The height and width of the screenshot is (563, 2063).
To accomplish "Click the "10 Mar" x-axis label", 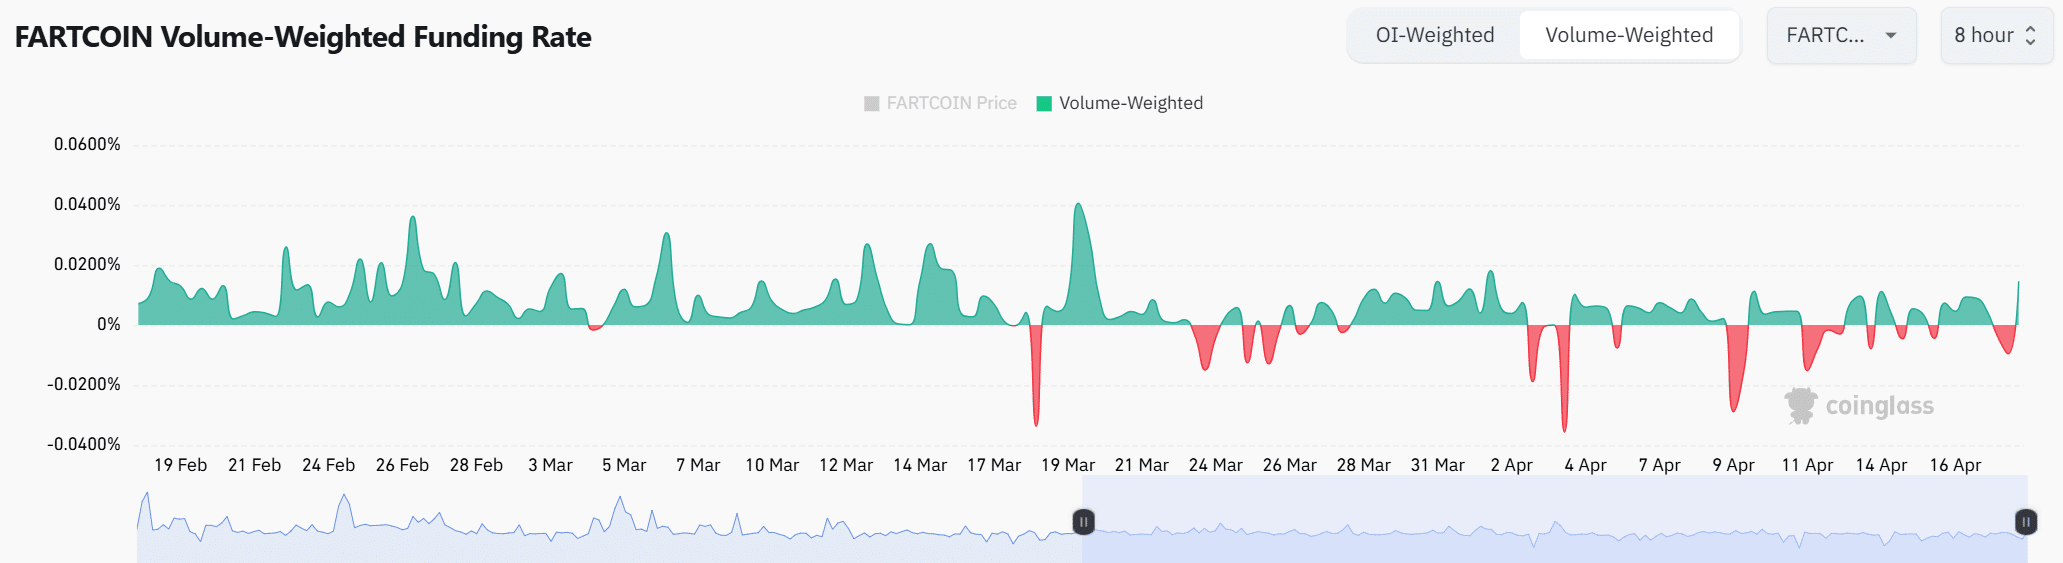I will 772,465.
